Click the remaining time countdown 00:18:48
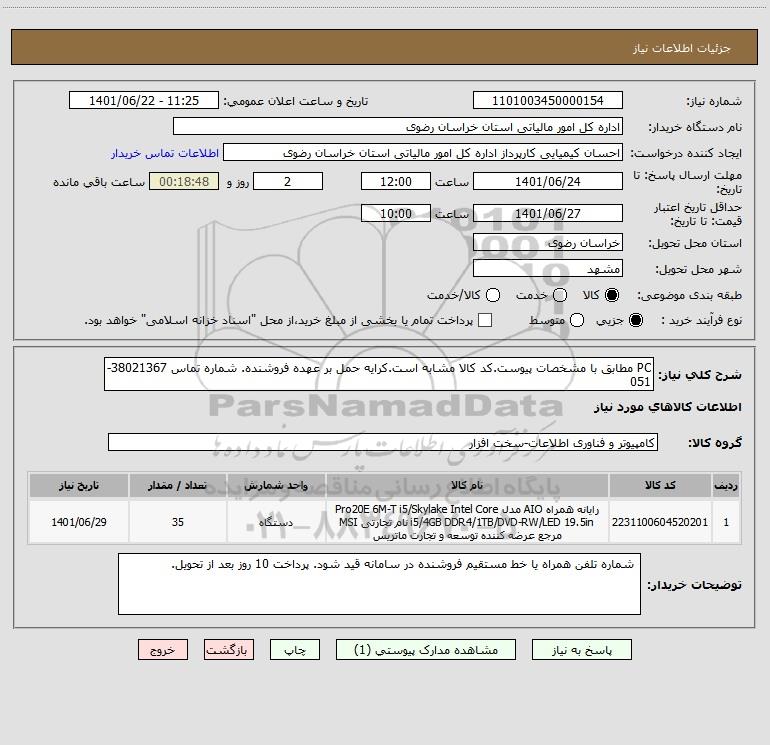The image size is (770, 745). point(184,181)
